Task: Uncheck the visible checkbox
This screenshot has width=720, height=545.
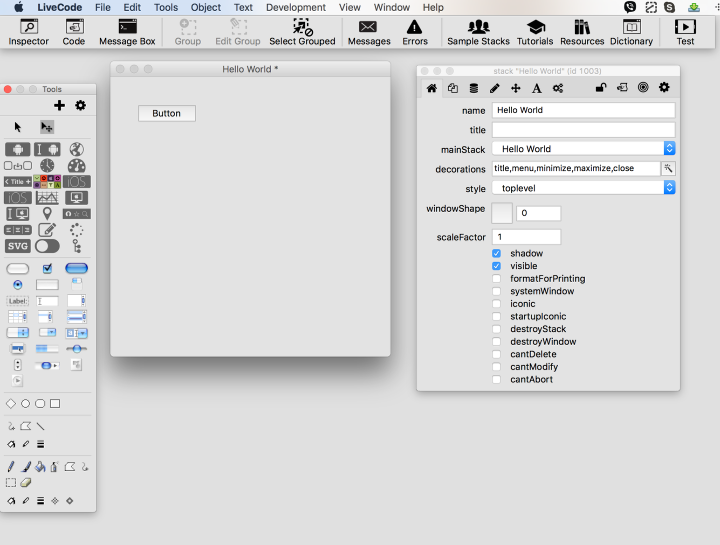Action: pyautogui.click(x=496, y=266)
